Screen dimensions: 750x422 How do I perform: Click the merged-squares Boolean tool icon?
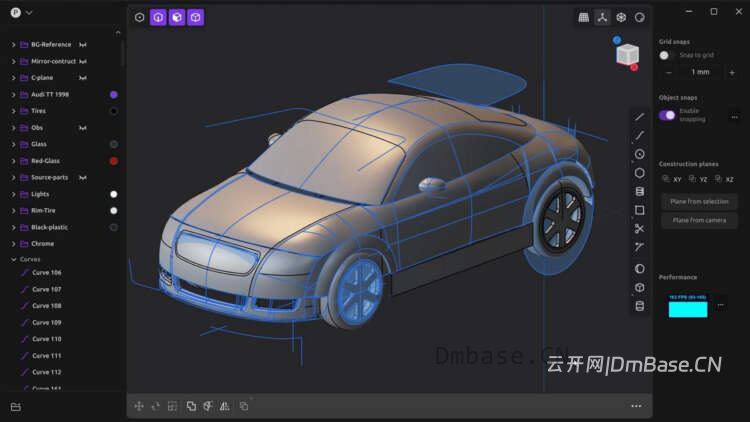191,406
